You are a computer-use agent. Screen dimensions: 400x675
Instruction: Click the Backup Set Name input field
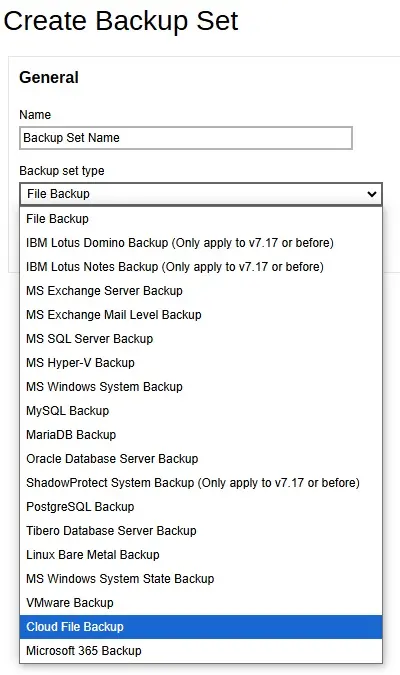186,138
